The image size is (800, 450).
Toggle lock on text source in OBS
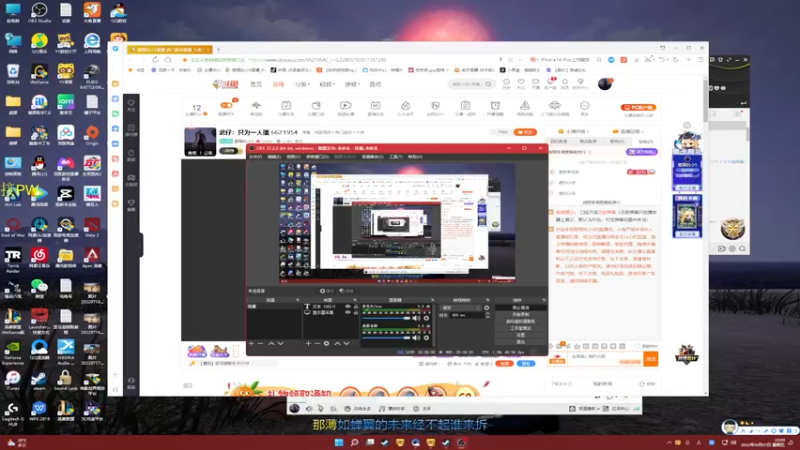(x=356, y=307)
